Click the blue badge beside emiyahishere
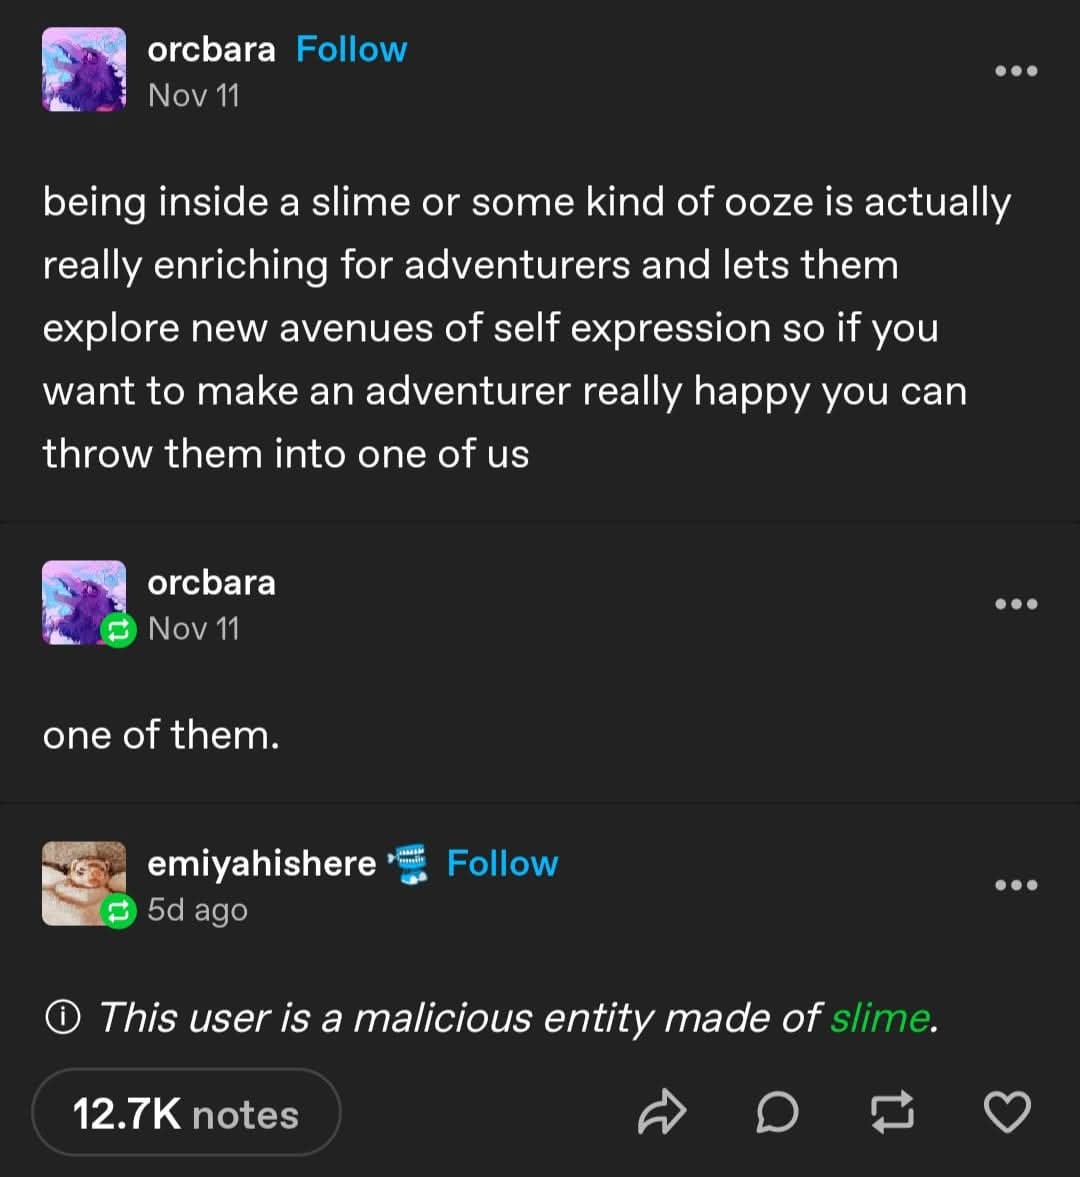This screenshot has height=1177, width=1080. pos(407,863)
